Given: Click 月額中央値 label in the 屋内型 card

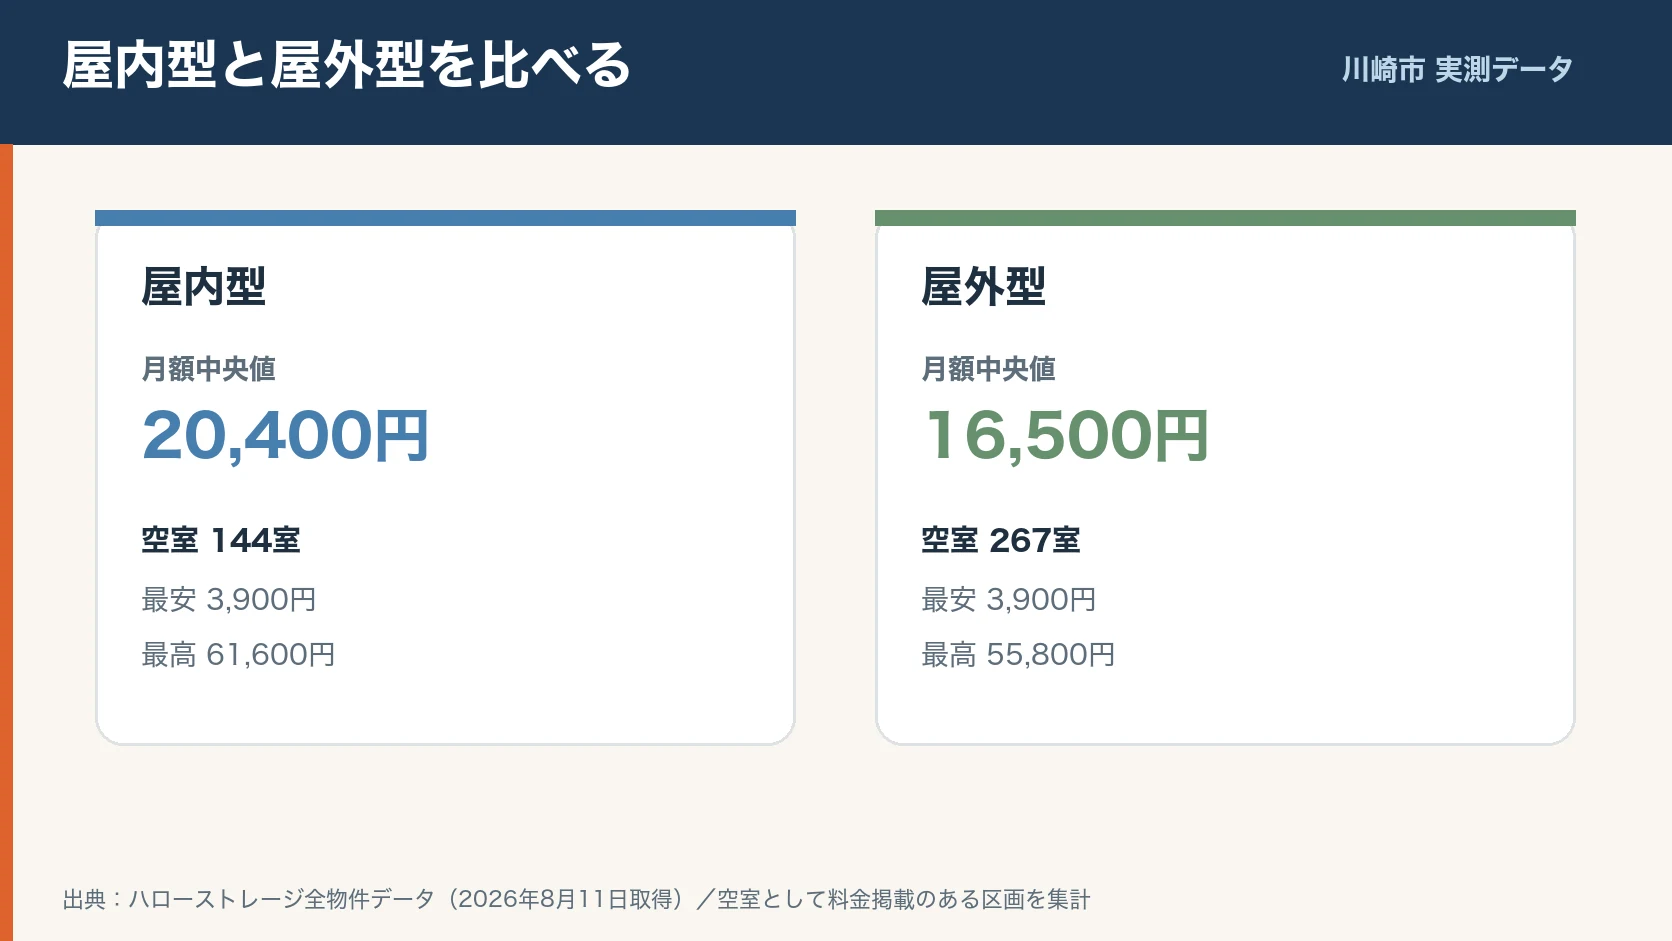Looking at the screenshot, I should (209, 369).
